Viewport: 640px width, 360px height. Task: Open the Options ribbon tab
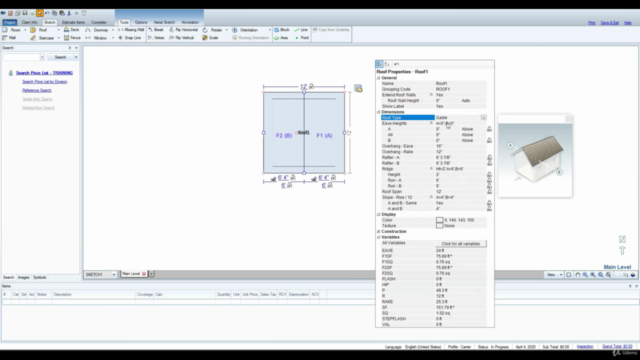141,22
